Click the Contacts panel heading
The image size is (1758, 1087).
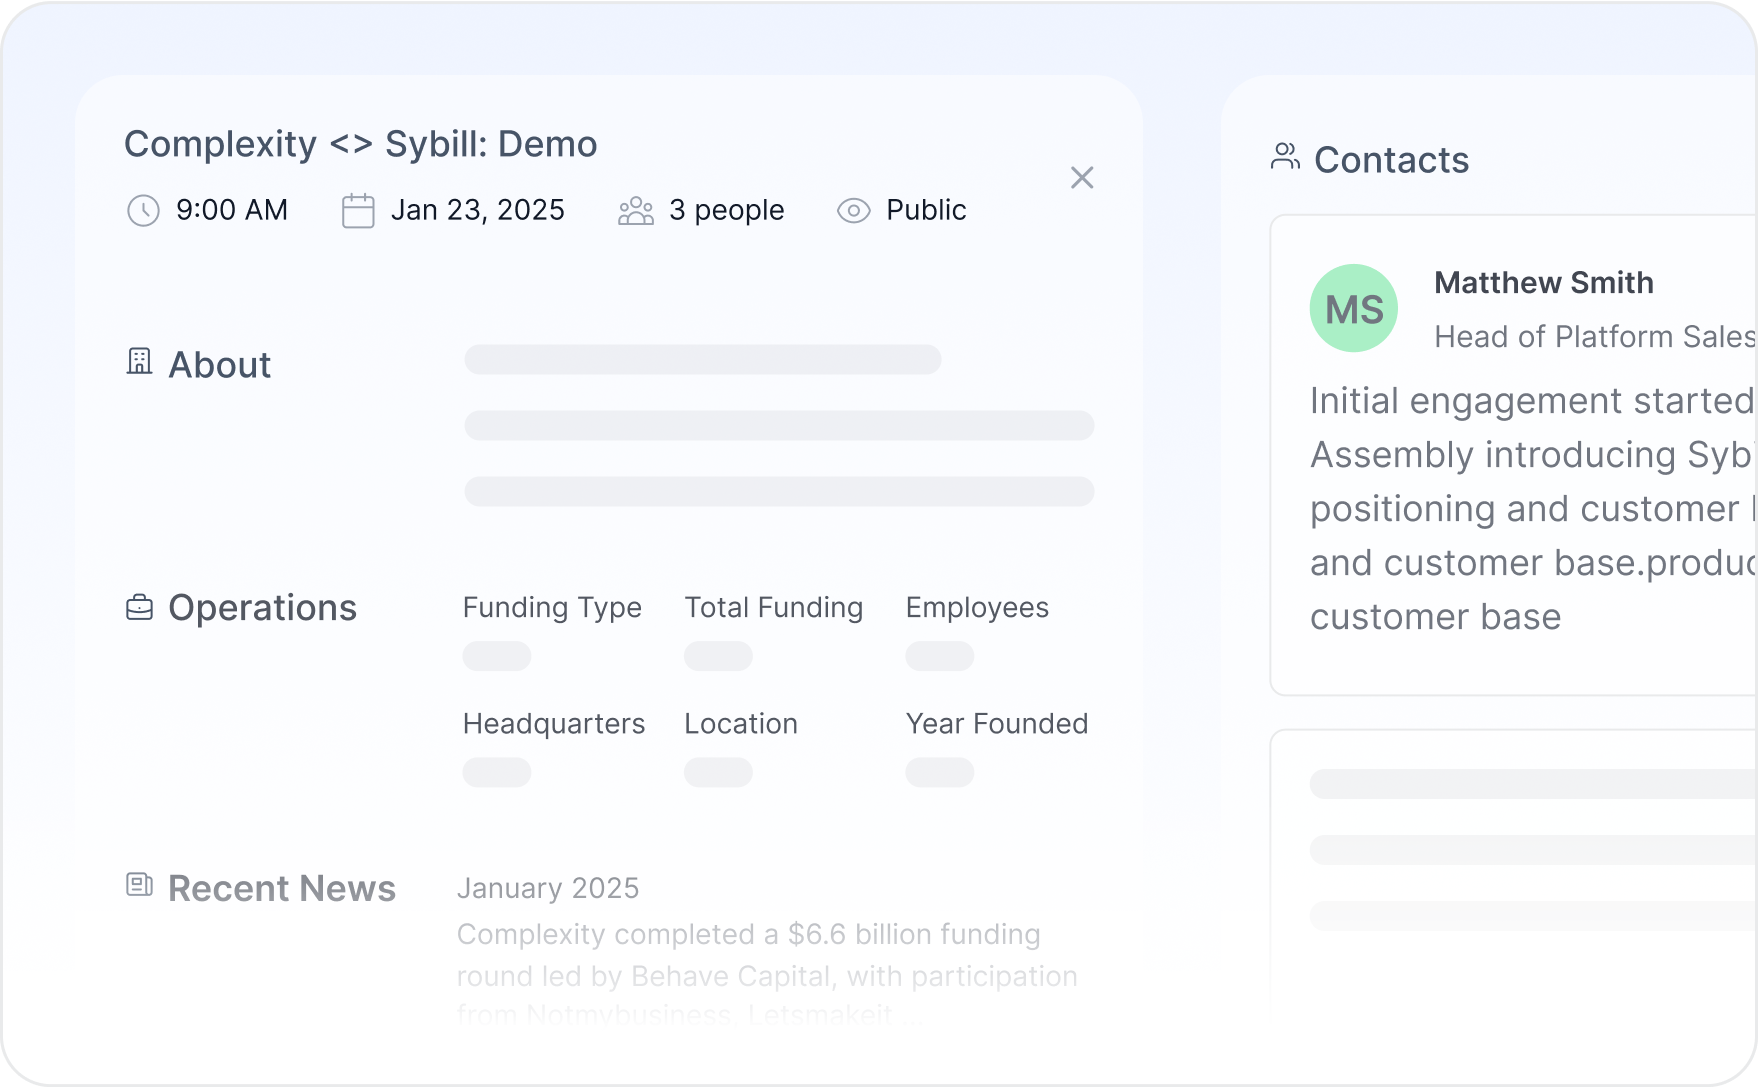tap(1392, 160)
